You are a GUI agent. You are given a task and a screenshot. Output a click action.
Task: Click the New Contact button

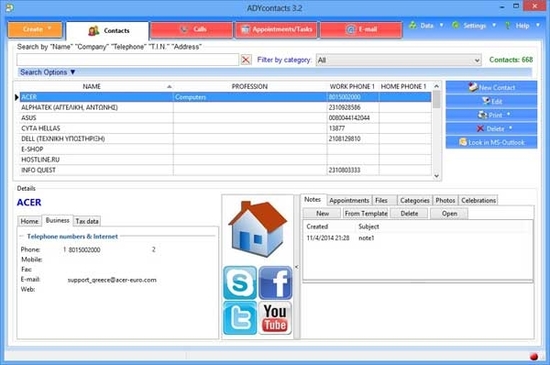point(491,87)
